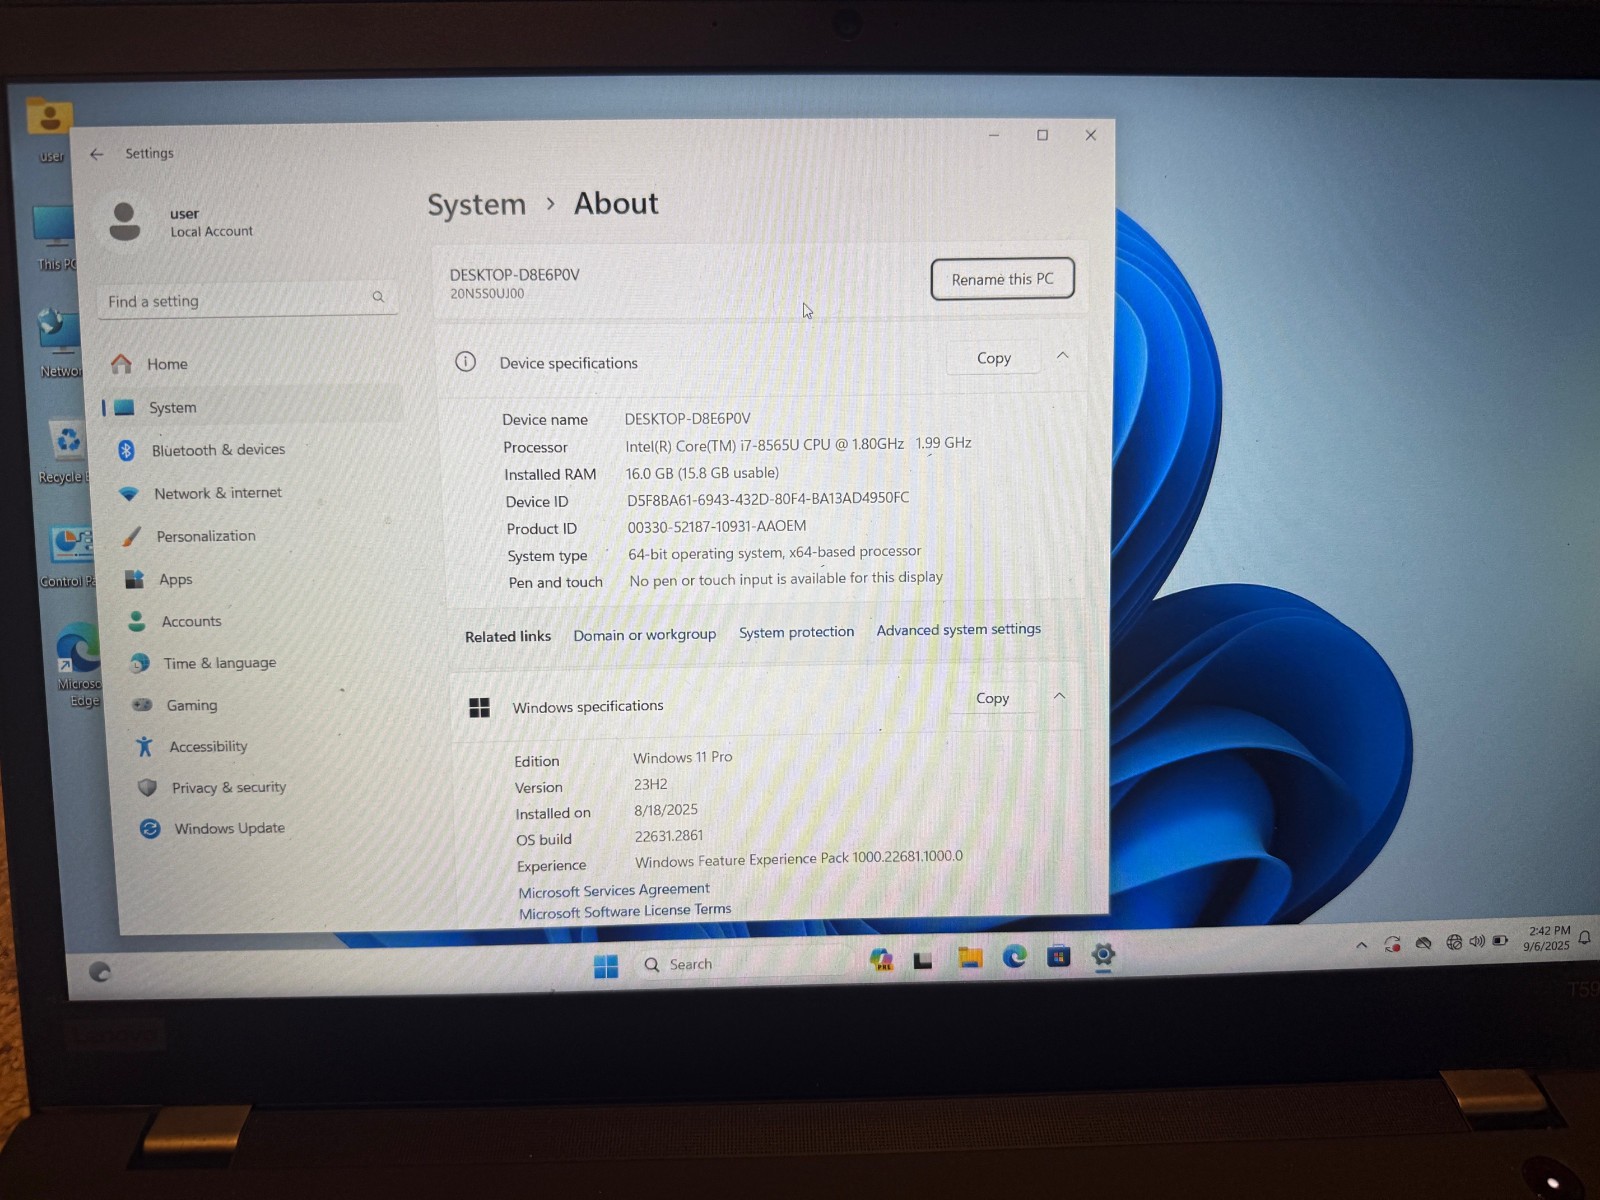The width and height of the screenshot is (1600, 1200).
Task: Select the This PC desktop icon
Action: tap(55, 238)
